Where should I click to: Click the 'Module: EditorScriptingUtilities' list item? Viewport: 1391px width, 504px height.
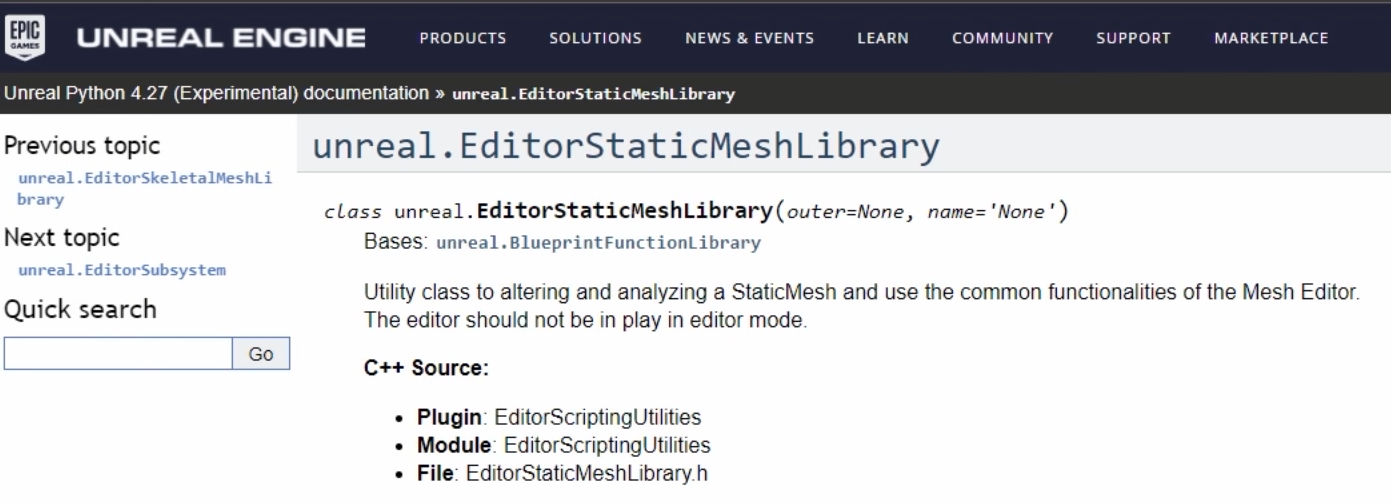[564, 444]
